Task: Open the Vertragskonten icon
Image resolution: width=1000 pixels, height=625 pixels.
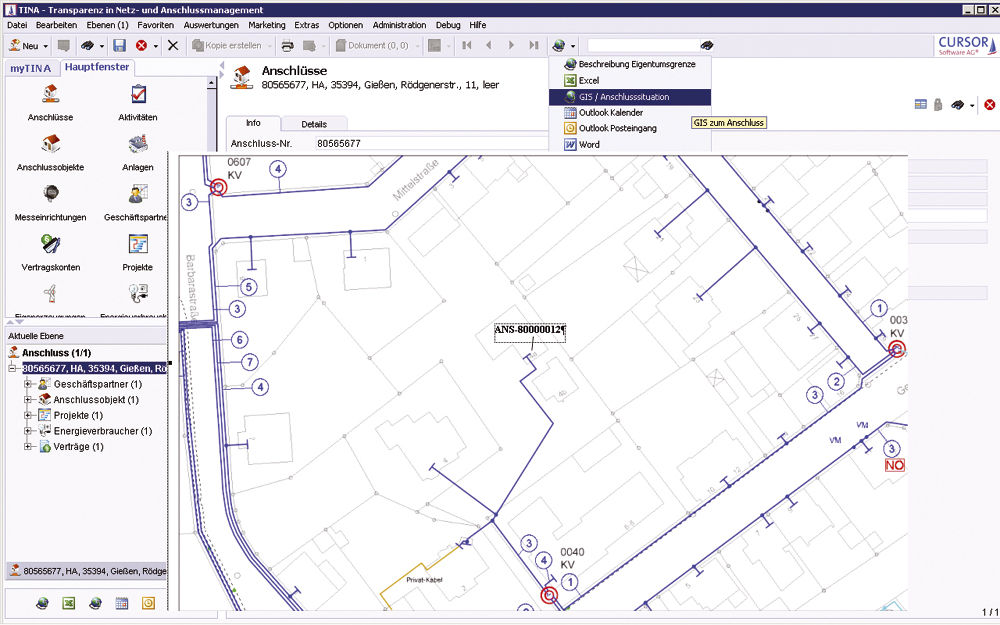Action: click(x=49, y=244)
